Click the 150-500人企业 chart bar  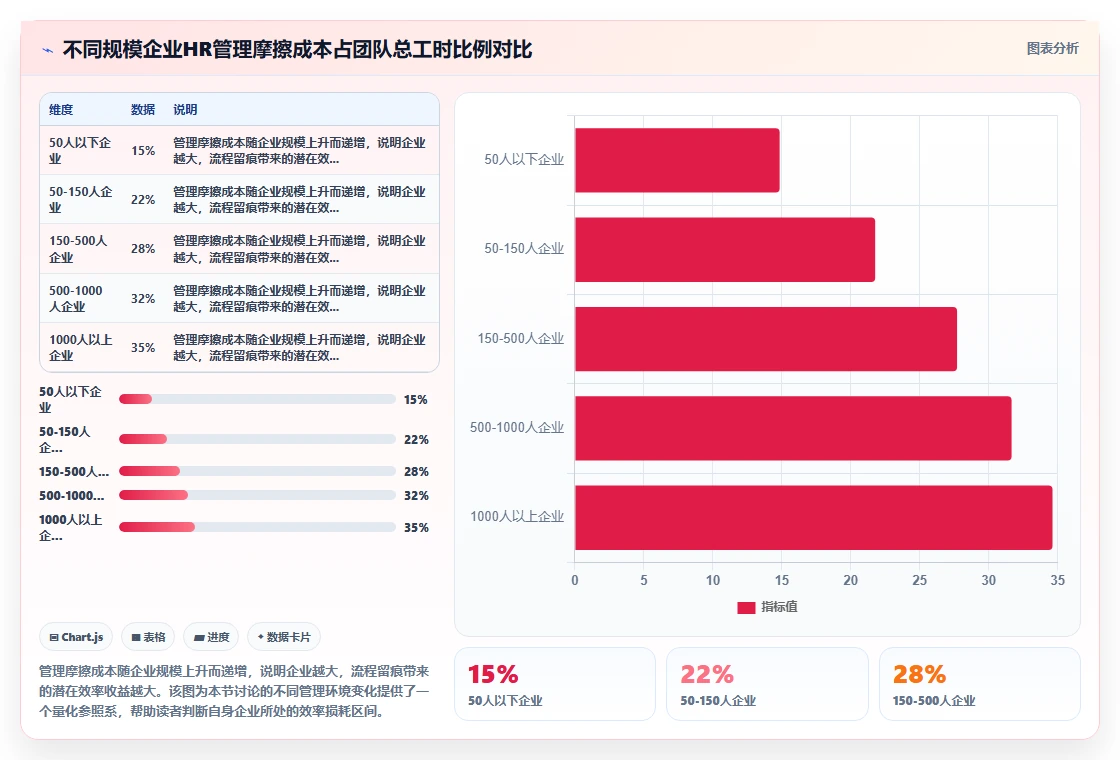point(766,339)
